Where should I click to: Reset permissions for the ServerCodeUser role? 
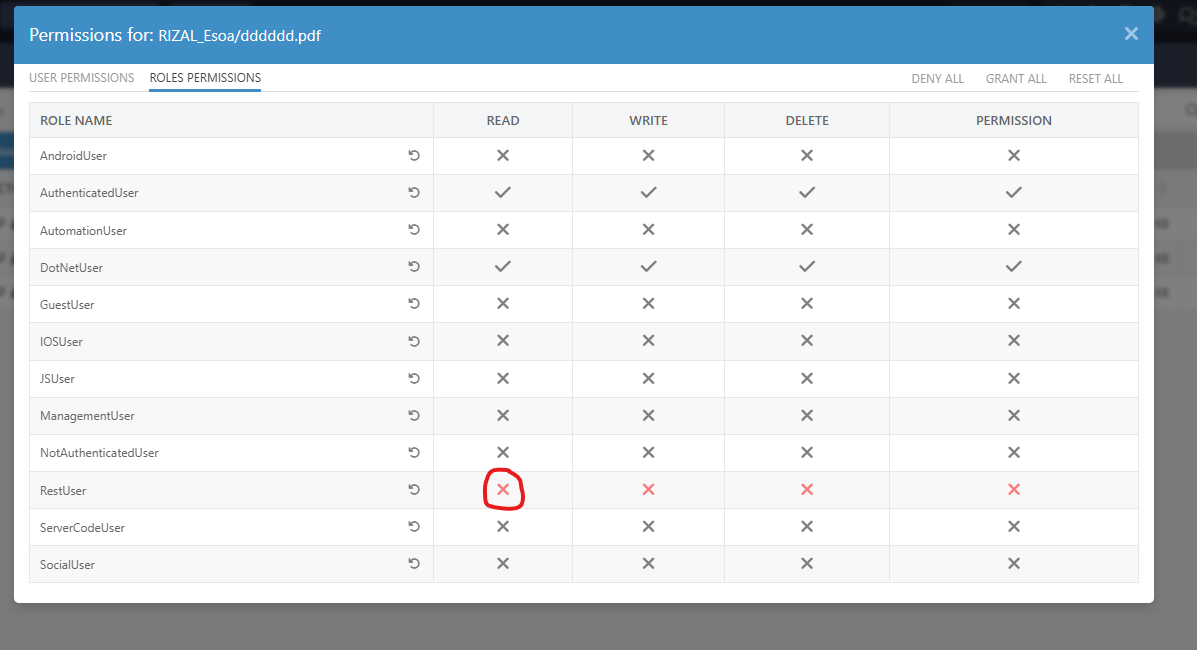[414, 526]
